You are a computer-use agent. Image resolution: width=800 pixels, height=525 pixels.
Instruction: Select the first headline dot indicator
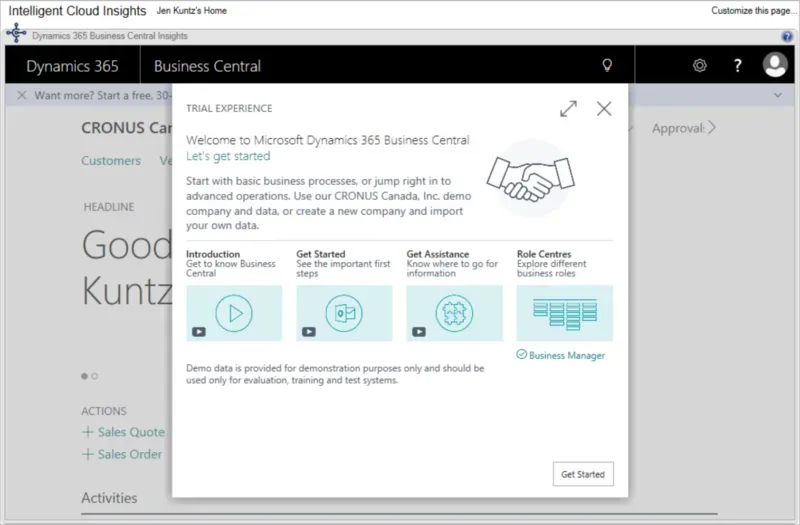(x=84, y=377)
